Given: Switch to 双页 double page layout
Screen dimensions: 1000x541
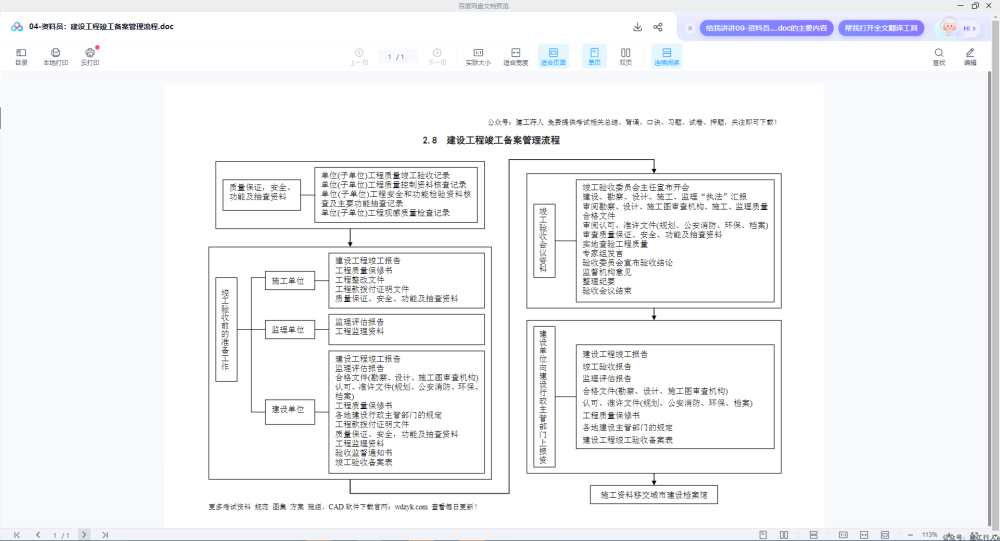Looking at the screenshot, I should point(626,56).
